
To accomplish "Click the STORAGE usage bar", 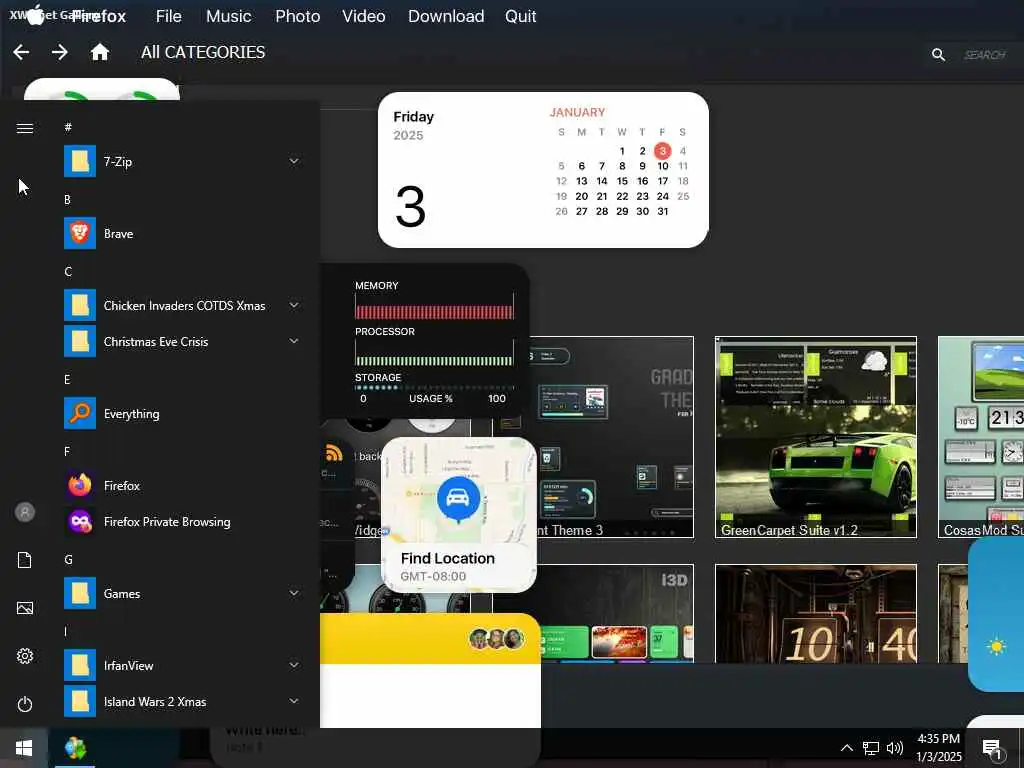I will [x=434, y=387].
